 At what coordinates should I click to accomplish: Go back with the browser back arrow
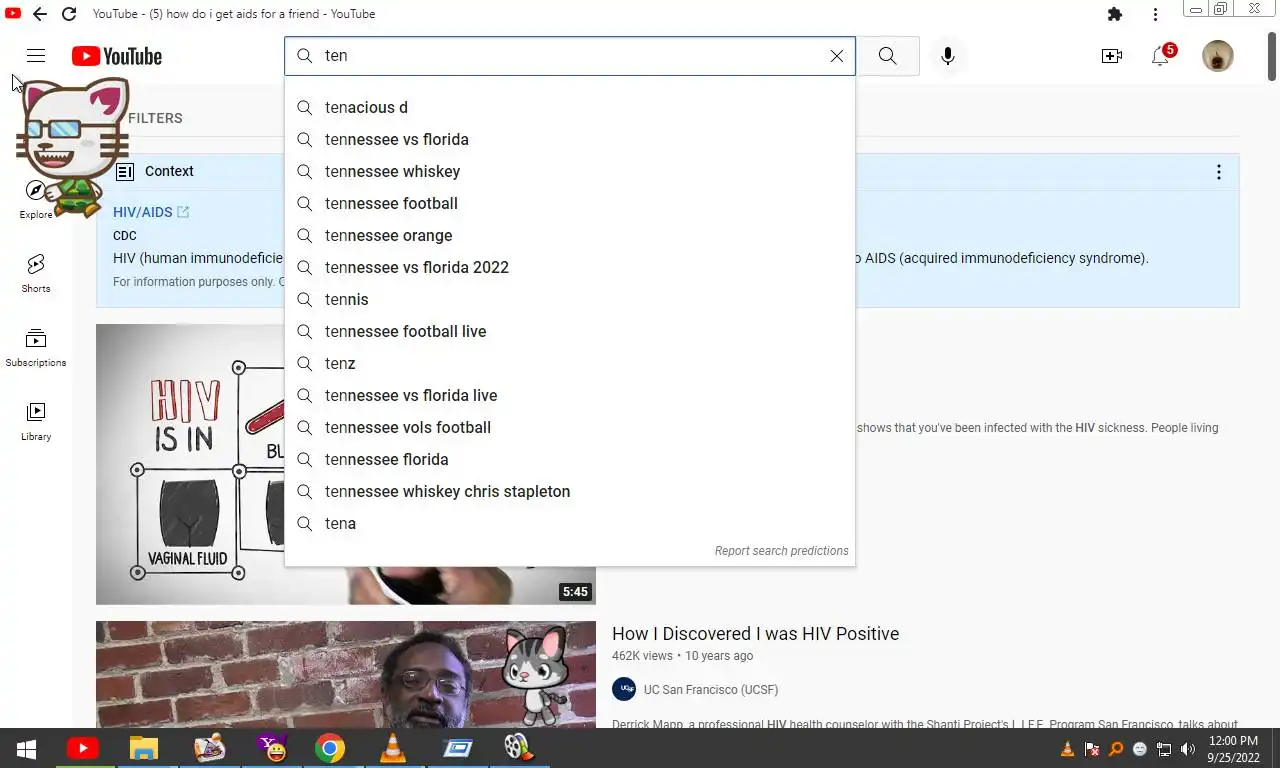click(39, 14)
